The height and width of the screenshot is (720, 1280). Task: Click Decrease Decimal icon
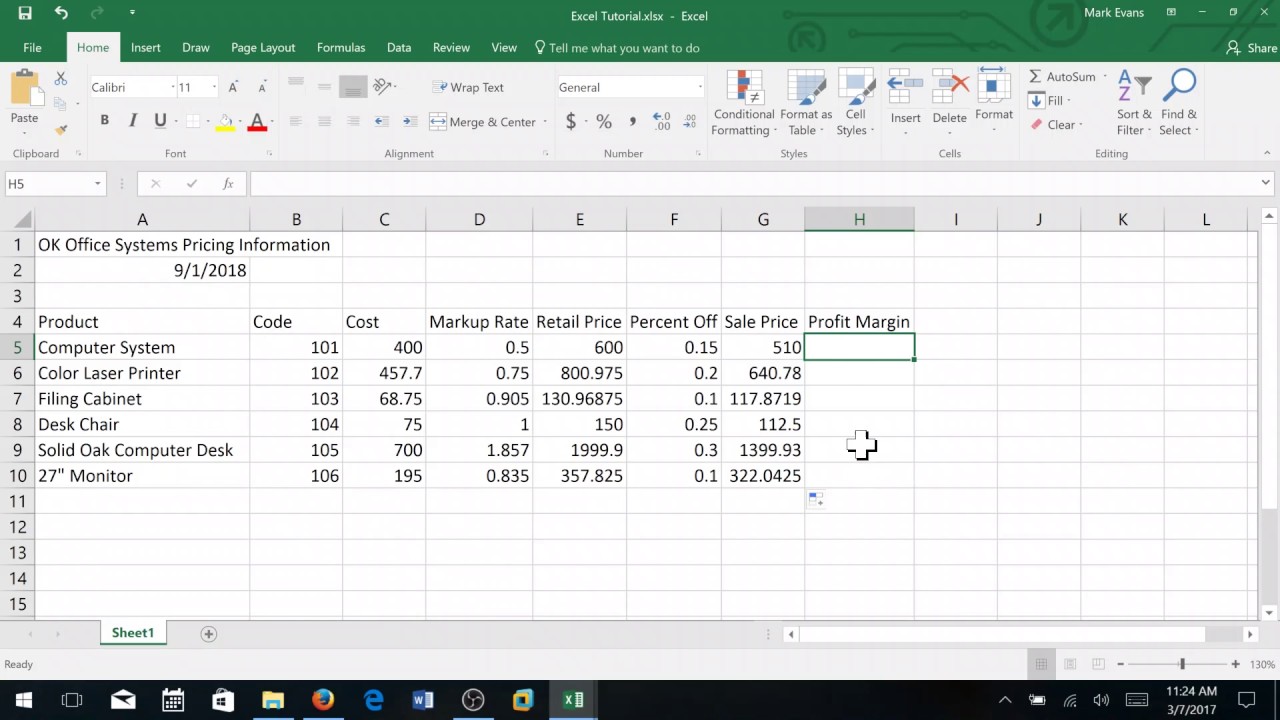click(x=690, y=122)
